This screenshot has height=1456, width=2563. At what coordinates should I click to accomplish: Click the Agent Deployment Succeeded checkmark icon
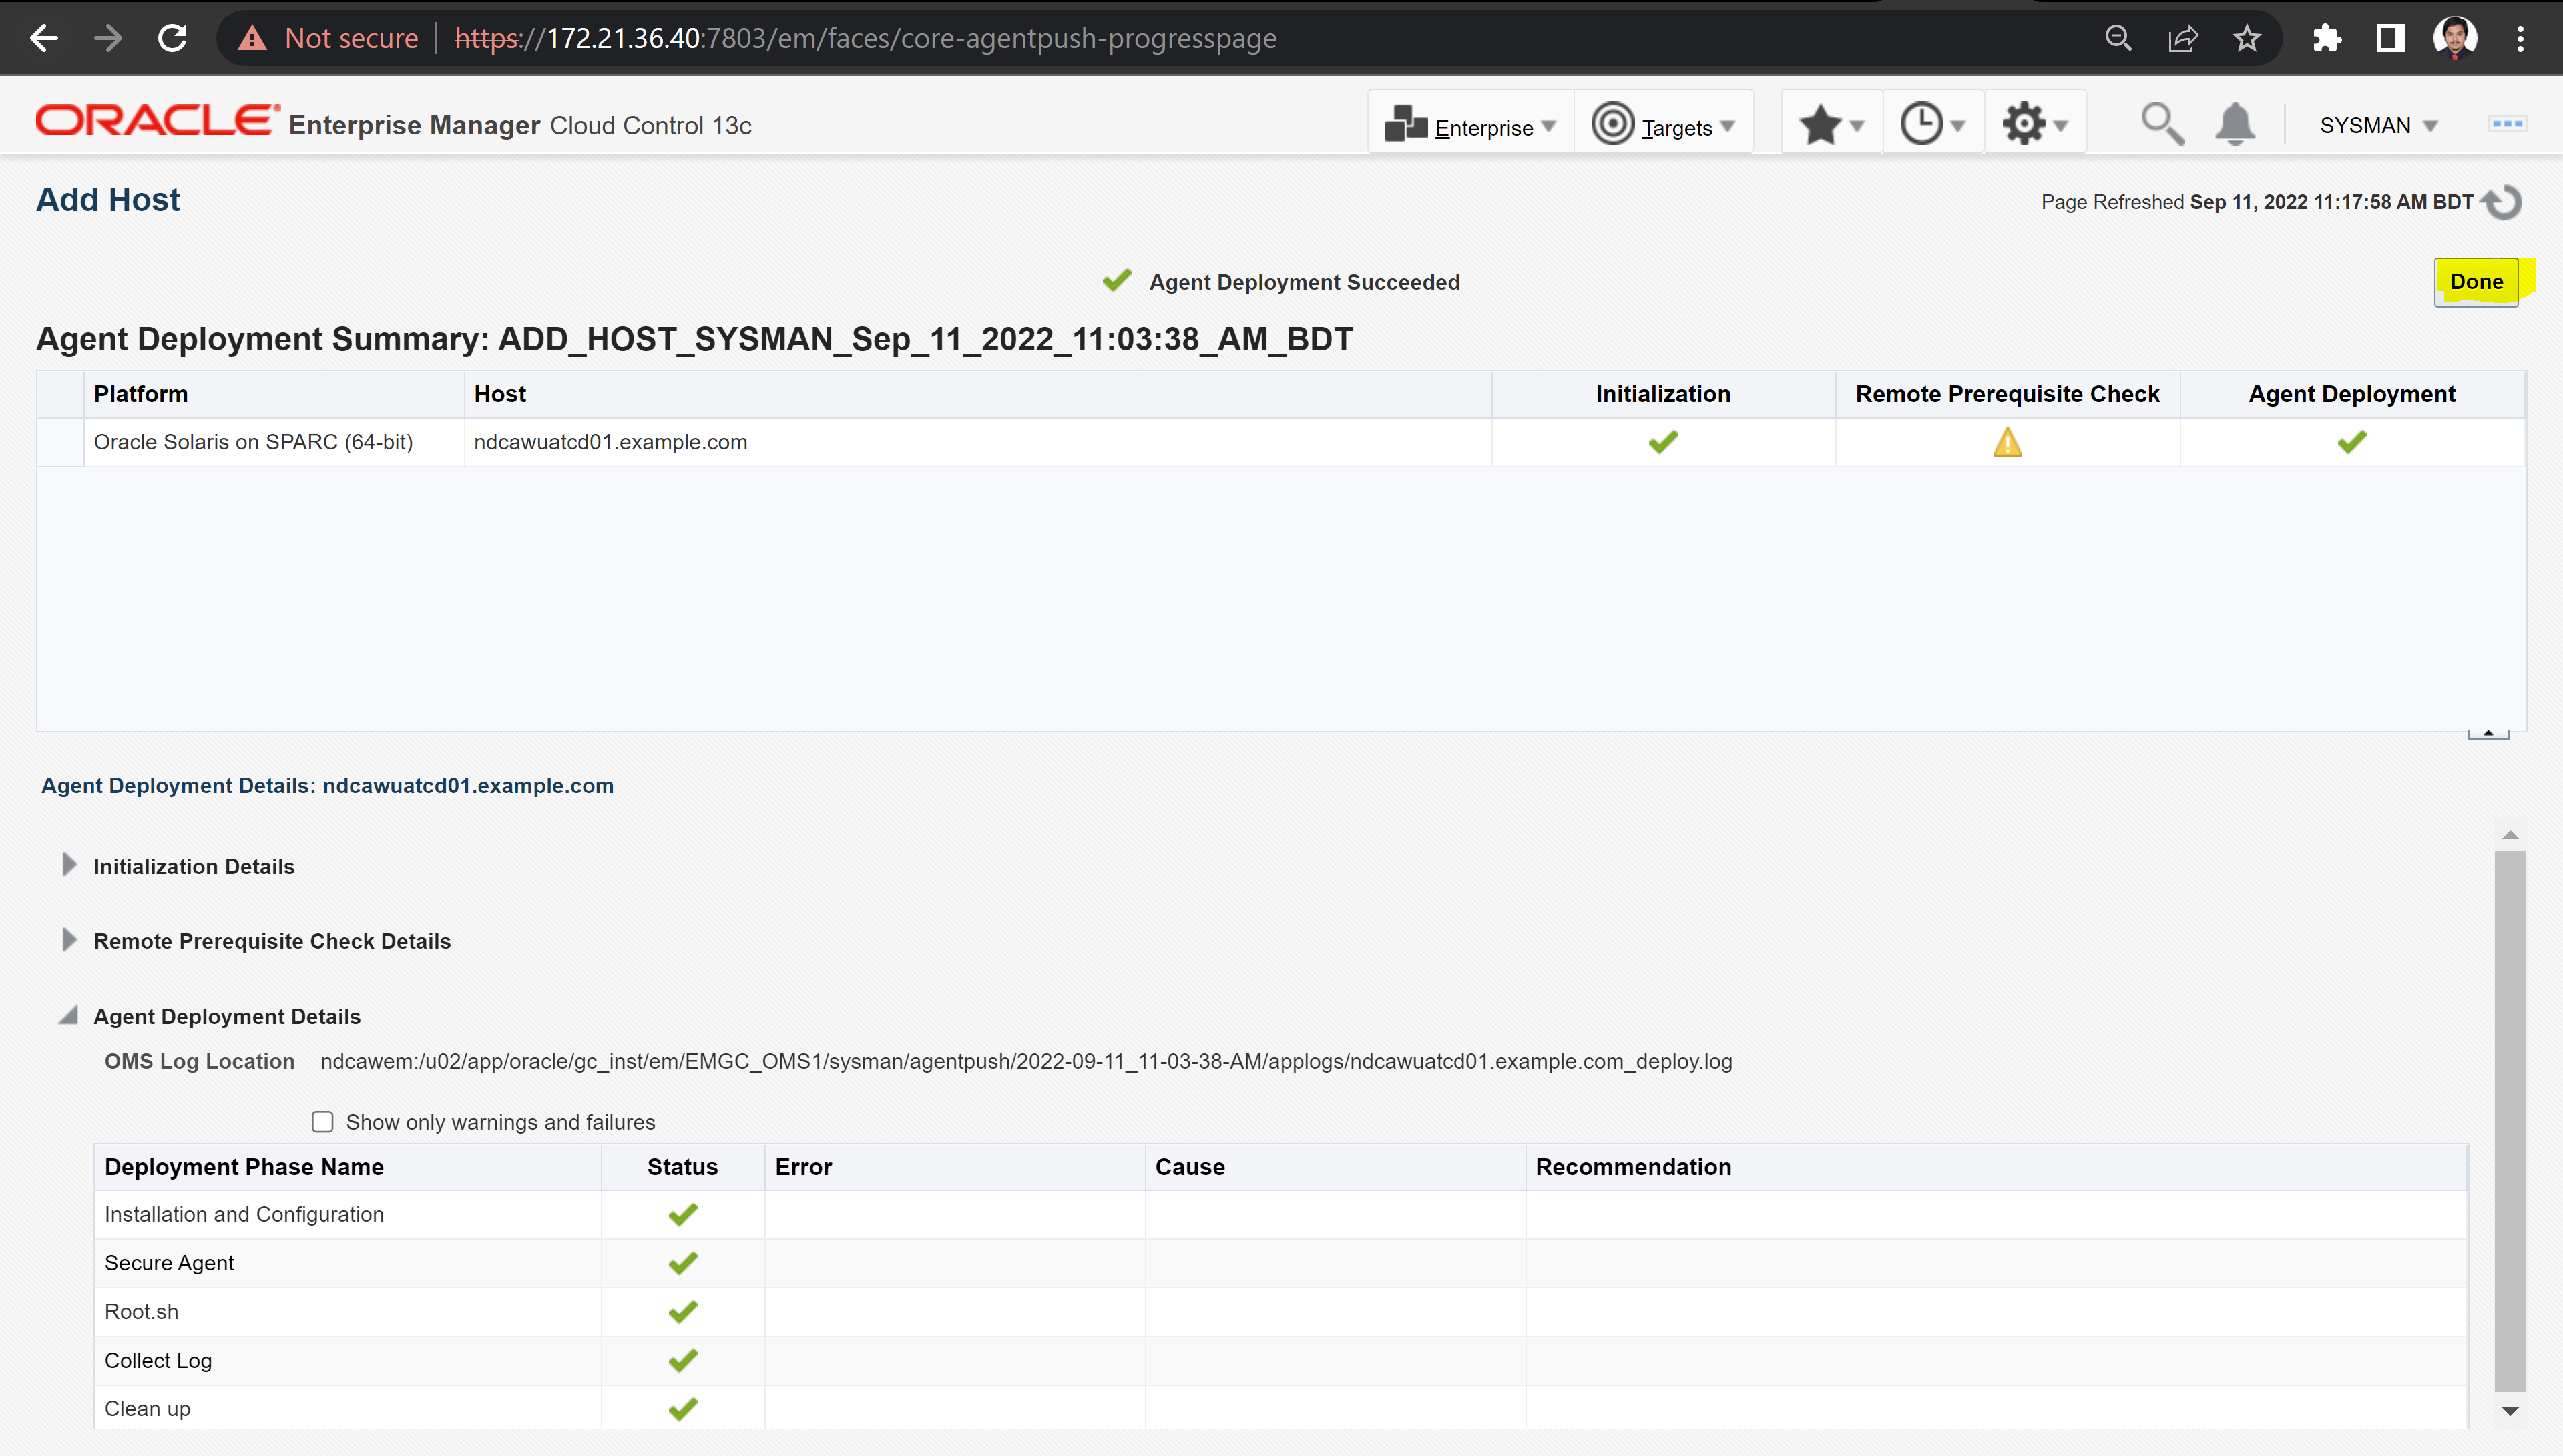click(x=1117, y=281)
